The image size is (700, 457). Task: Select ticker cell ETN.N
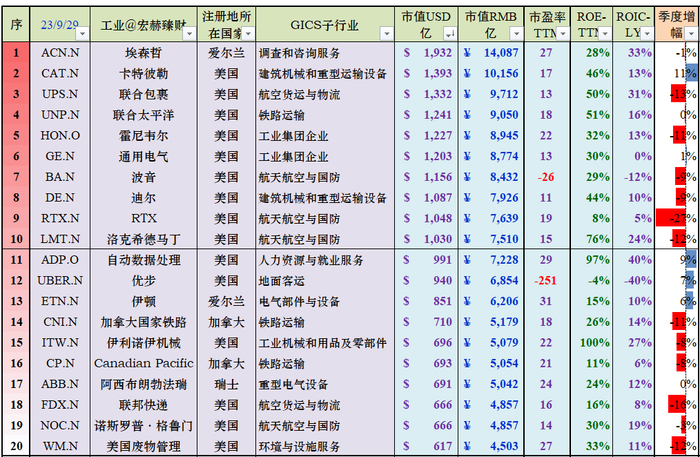(60, 301)
